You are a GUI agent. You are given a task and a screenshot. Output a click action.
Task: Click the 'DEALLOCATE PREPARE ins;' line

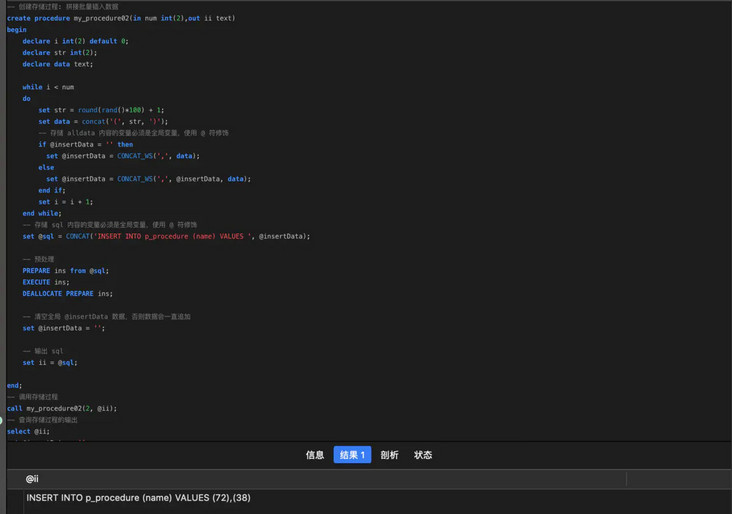pos(68,294)
